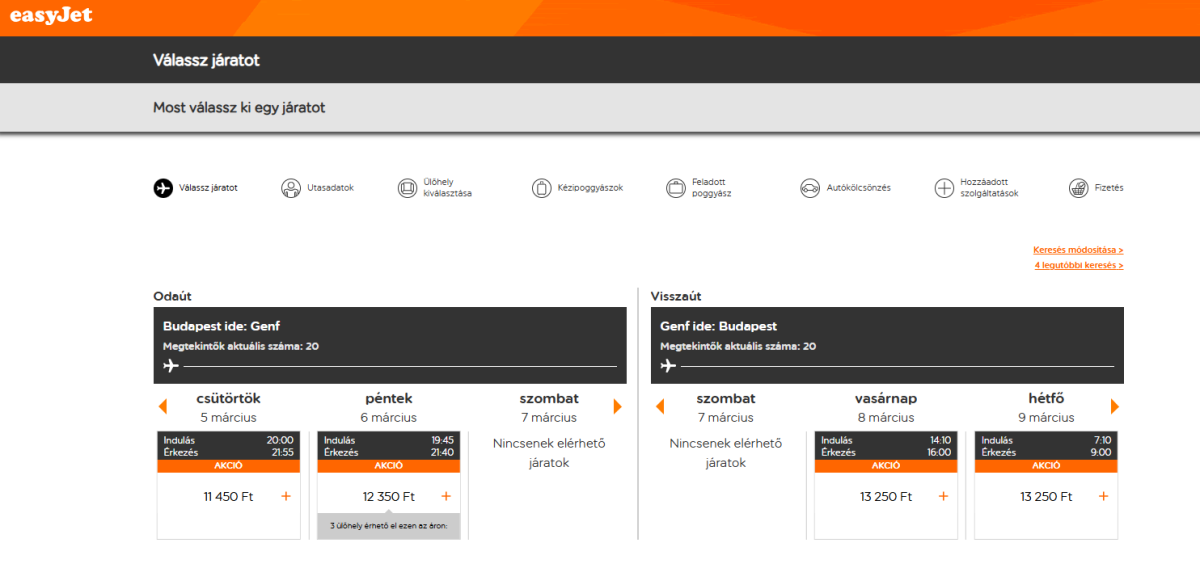Show later outbound dates after szombat 7 március

point(617,407)
